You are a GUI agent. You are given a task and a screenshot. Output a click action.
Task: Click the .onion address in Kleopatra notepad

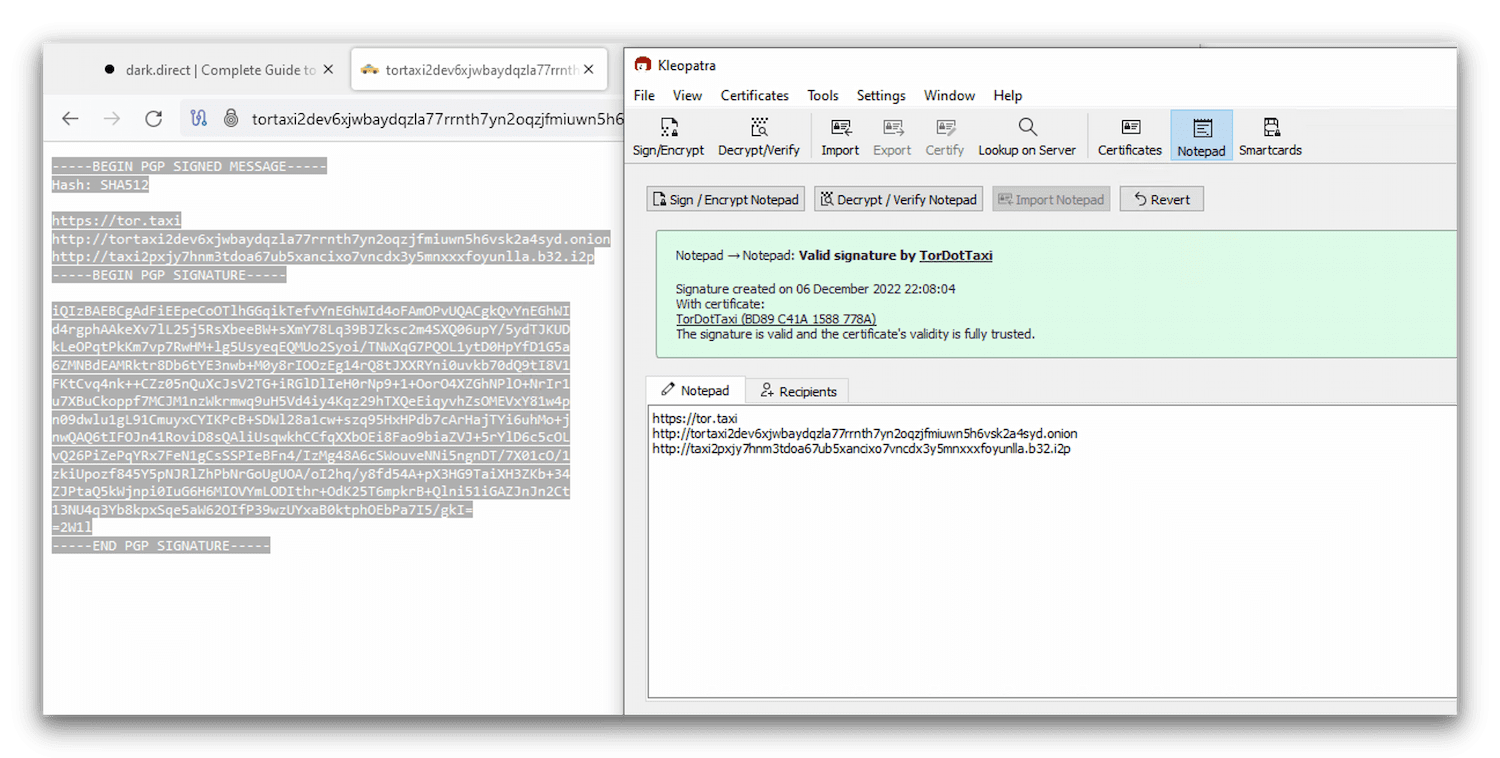point(865,433)
